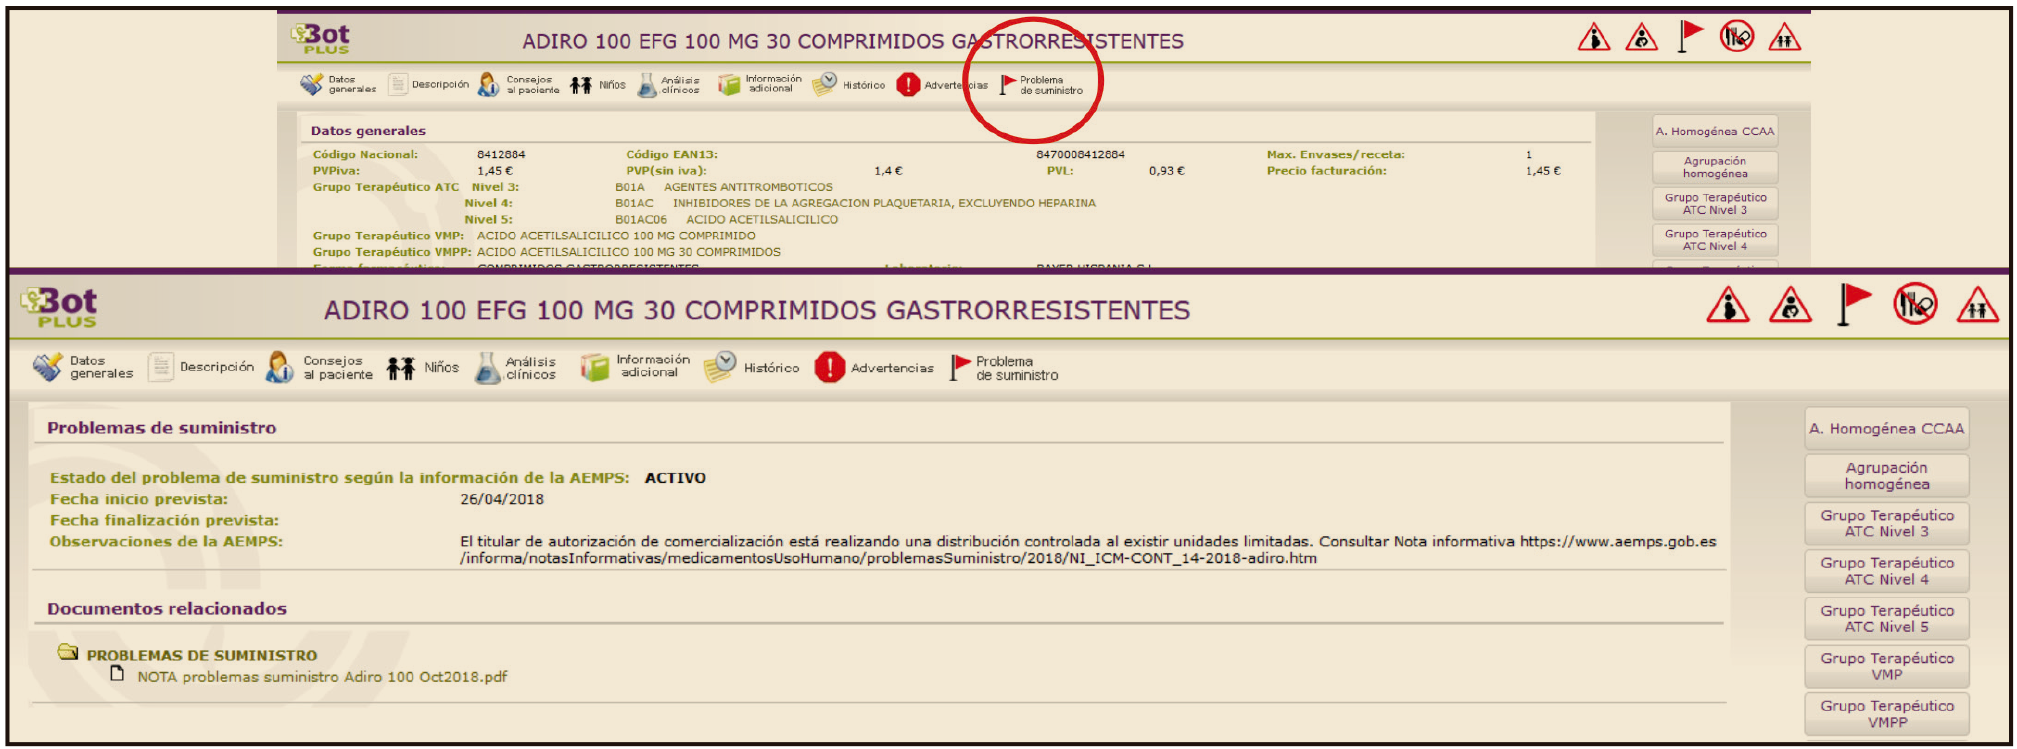Open NOTA problemas suministro Adiro 100 Oct2018.pdf

(x=321, y=677)
